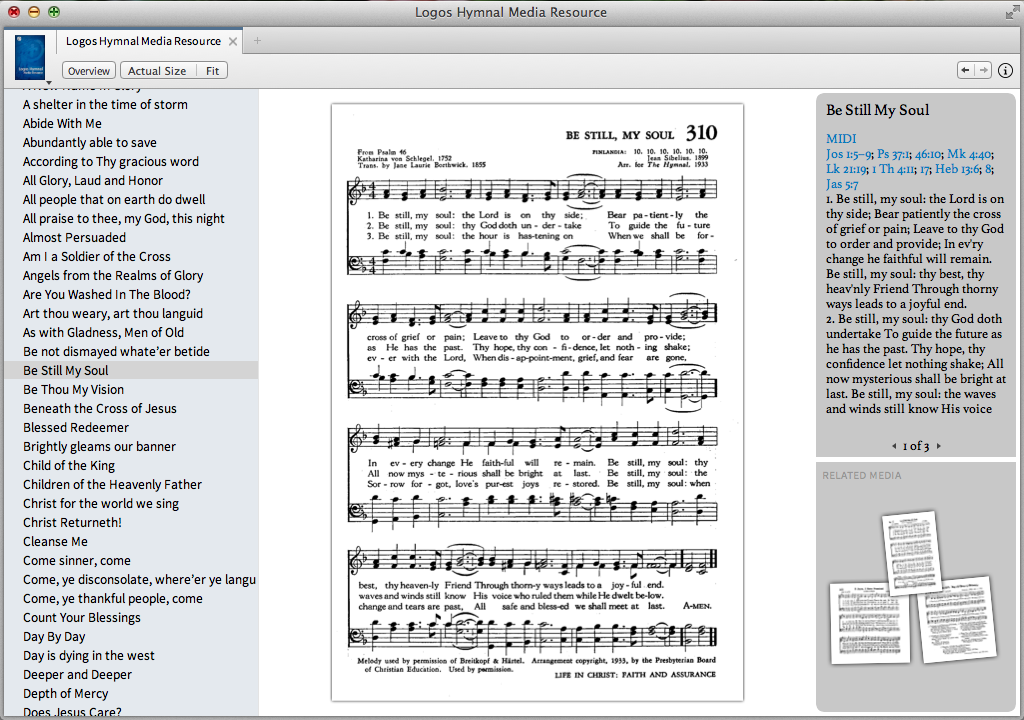This screenshot has width=1024, height=720.
Task: Open the Jas 5:7 reference link
Action: click(x=842, y=184)
